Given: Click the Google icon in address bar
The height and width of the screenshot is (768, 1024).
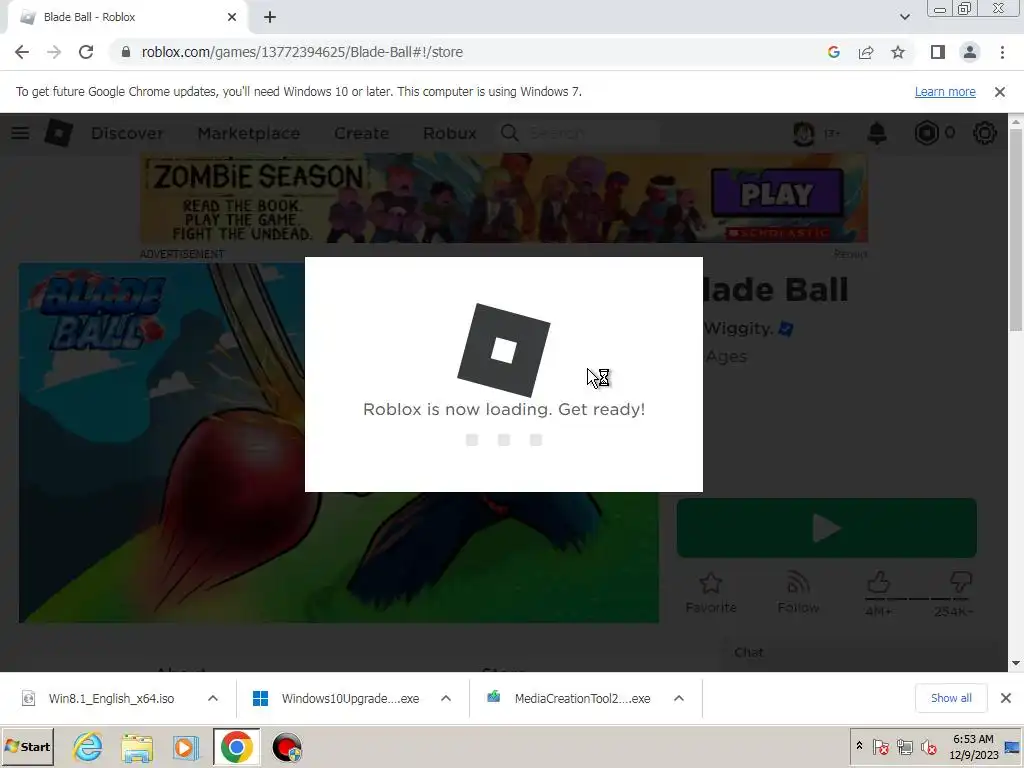Looking at the screenshot, I should (x=833, y=52).
